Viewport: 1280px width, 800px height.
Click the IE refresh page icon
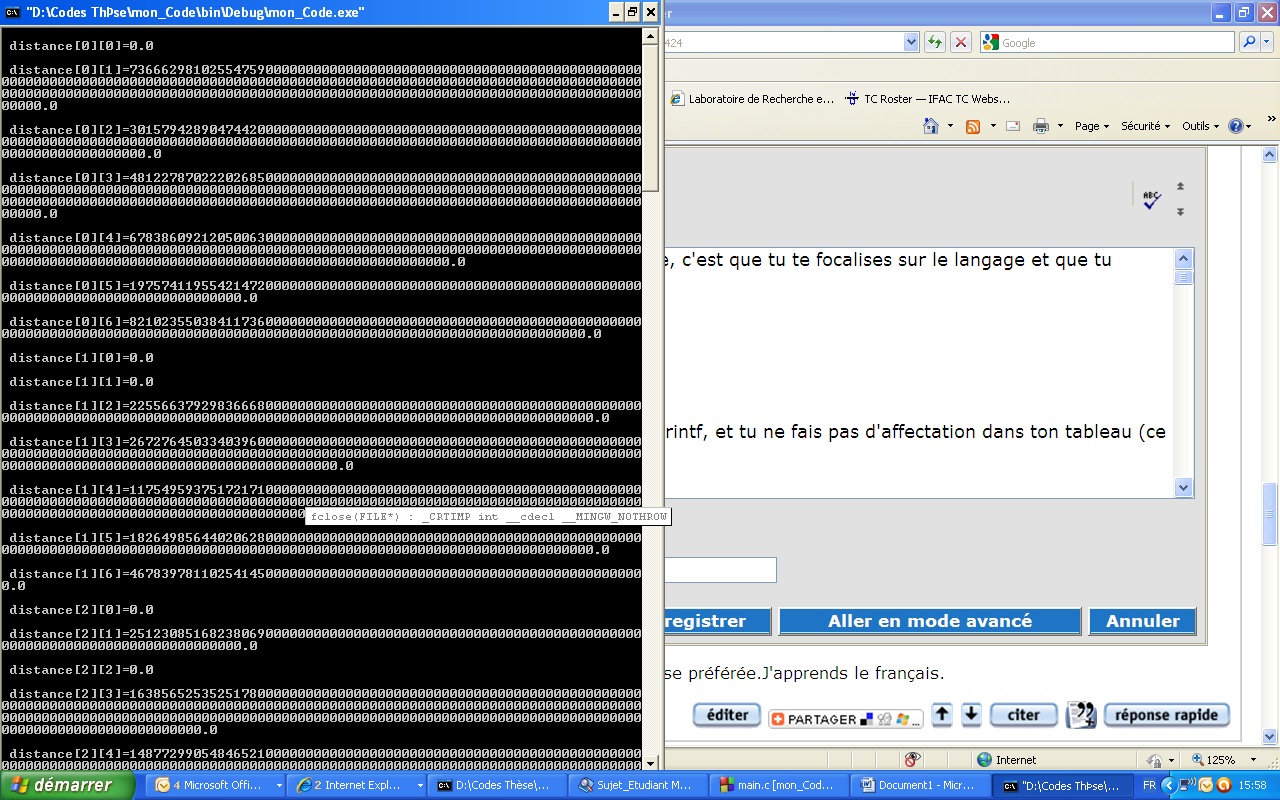935,42
